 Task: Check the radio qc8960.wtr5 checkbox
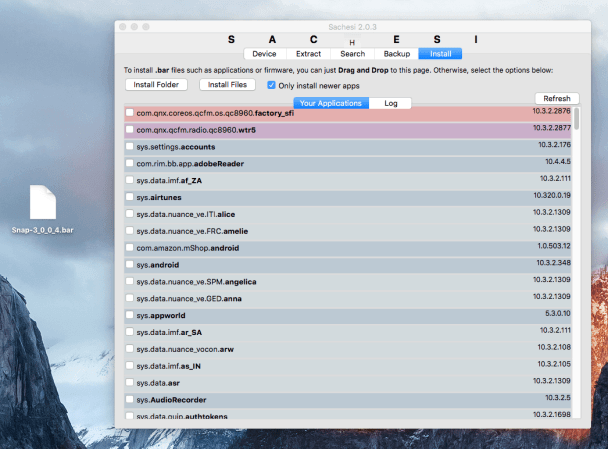pyautogui.click(x=130, y=130)
